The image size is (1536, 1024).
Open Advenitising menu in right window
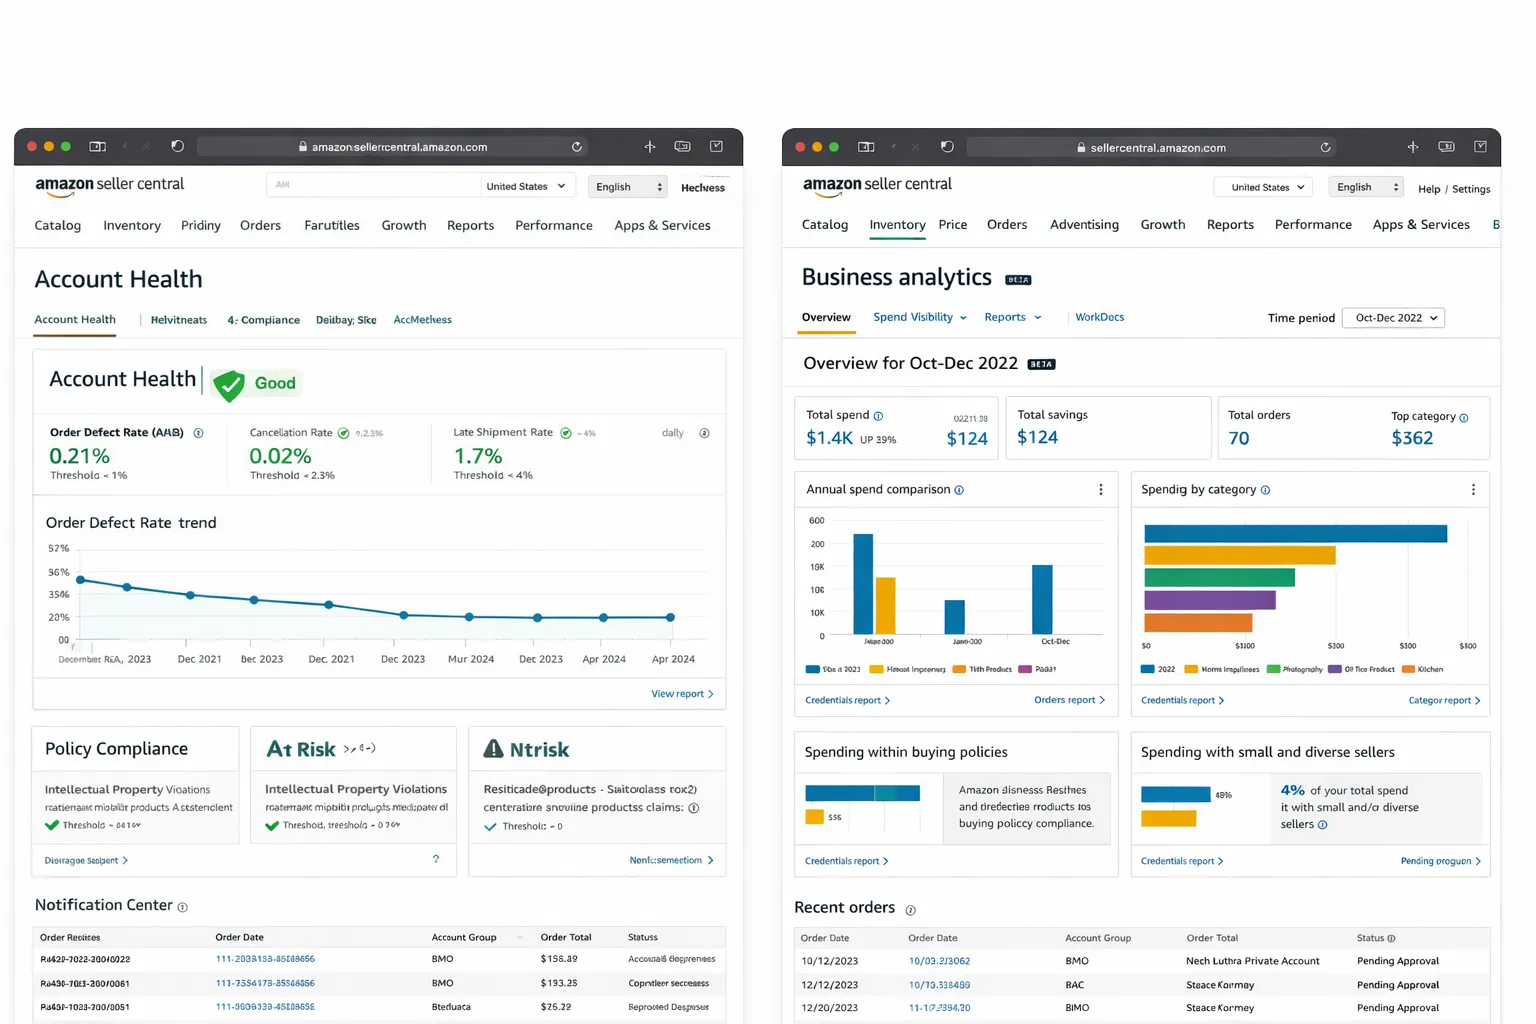pyautogui.click(x=1084, y=225)
